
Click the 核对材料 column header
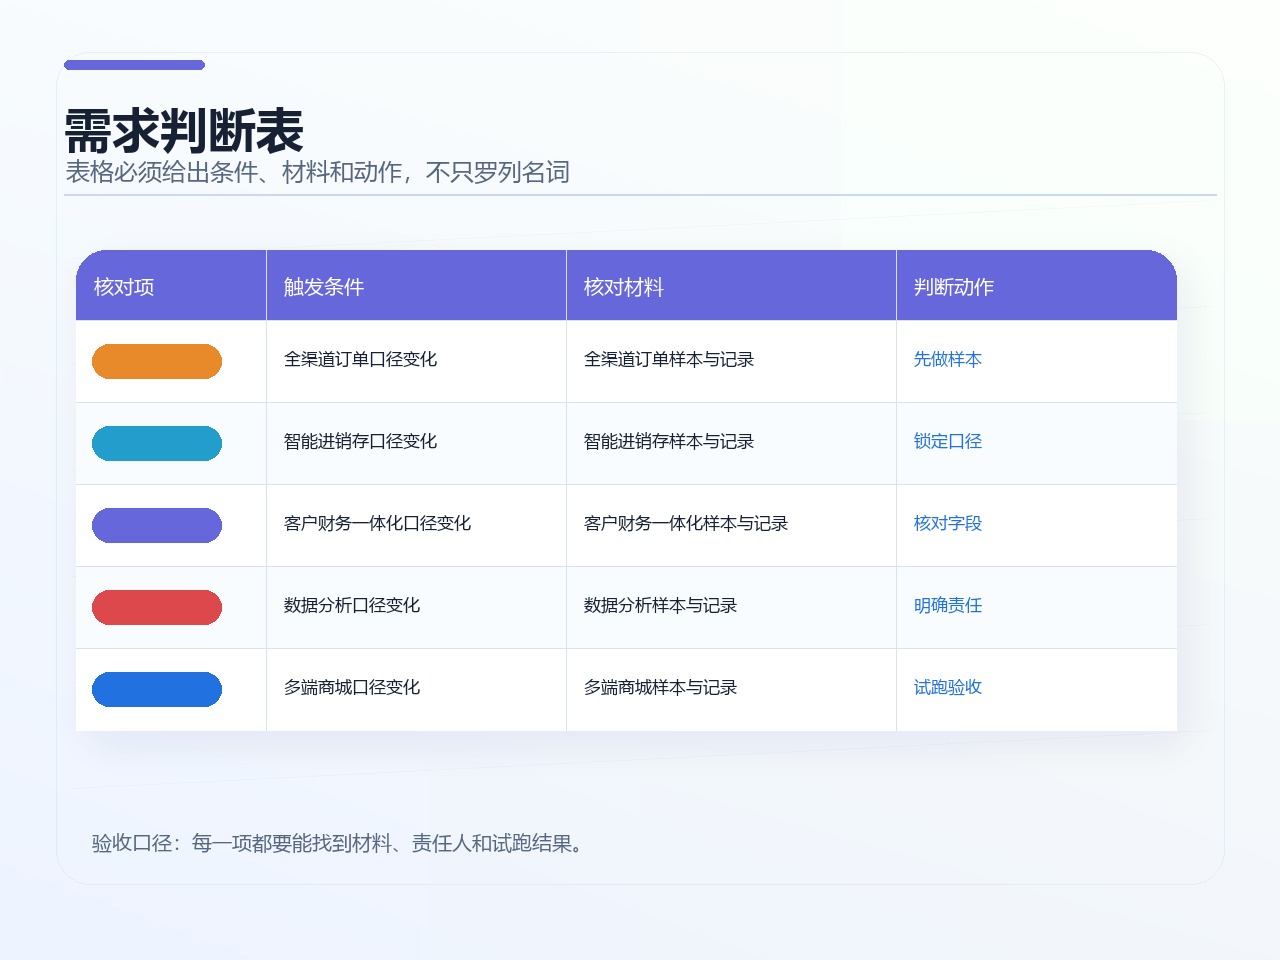pyautogui.click(x=731, y=286)
